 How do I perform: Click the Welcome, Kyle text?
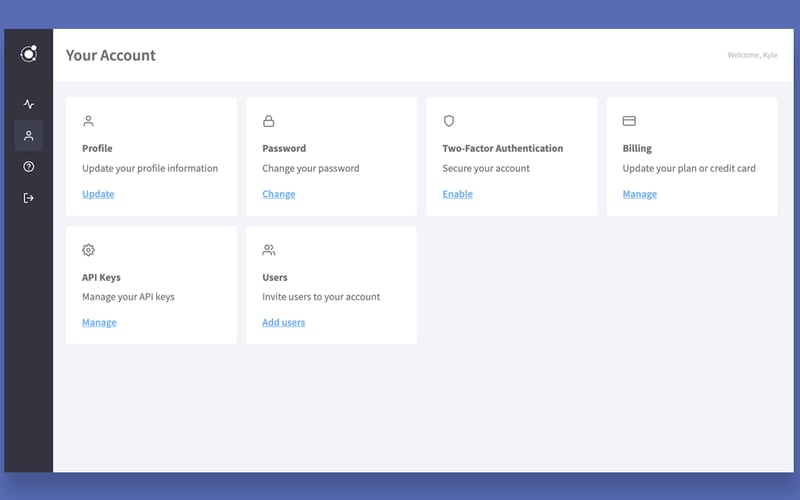click(752, 55)
